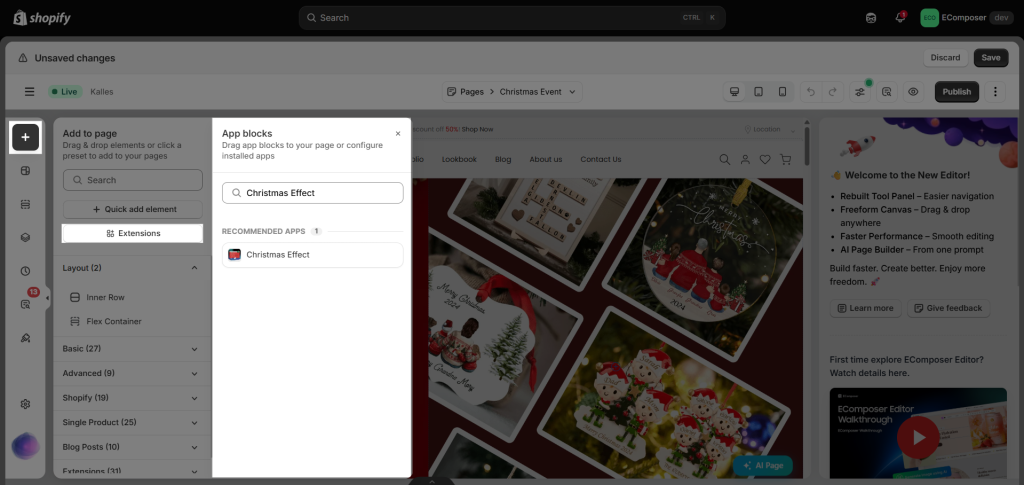Open the Location dropdown in store header
This screenshot has width=1024, height=485.
point(770,129)
